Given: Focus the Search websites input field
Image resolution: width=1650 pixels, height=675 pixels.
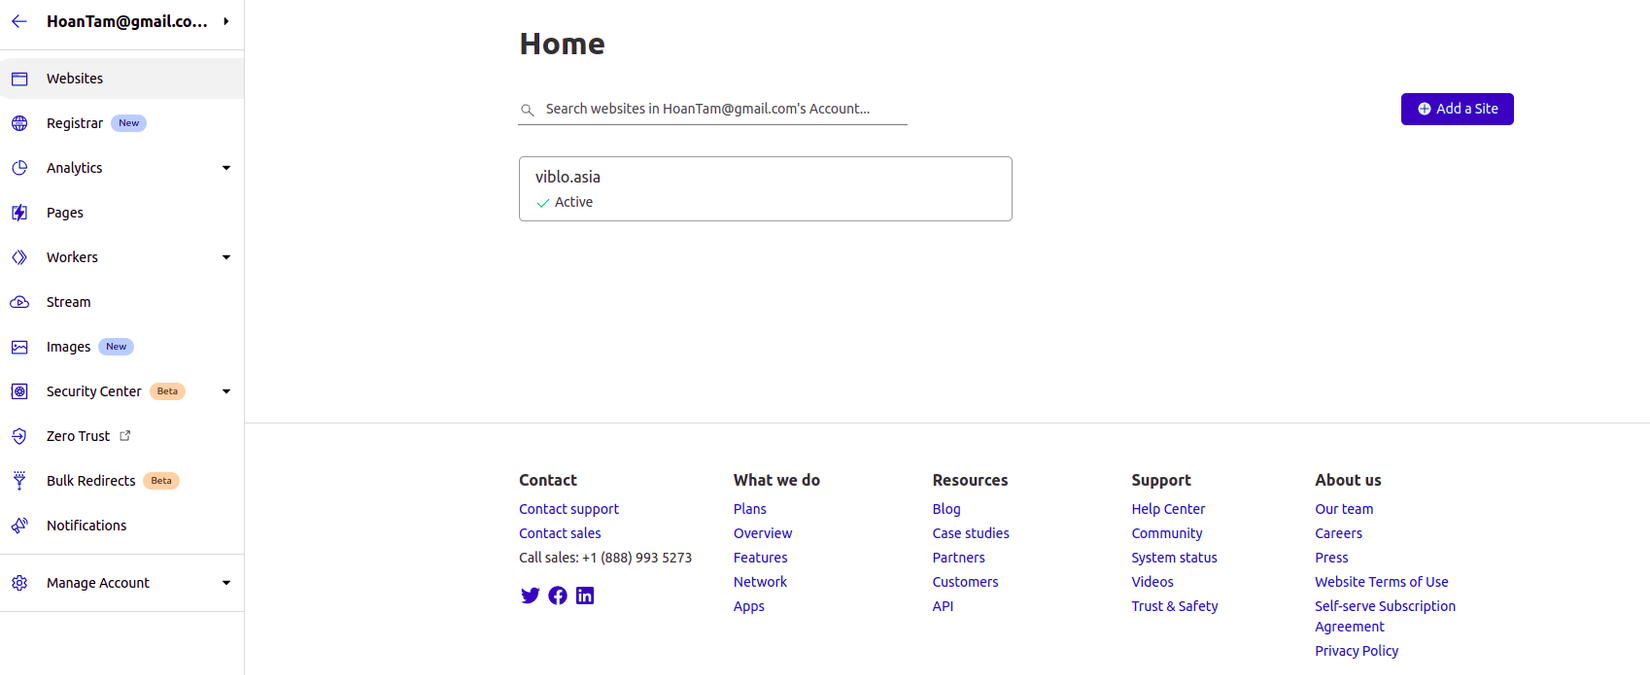Looking at the screenshot, I should 720,109.
